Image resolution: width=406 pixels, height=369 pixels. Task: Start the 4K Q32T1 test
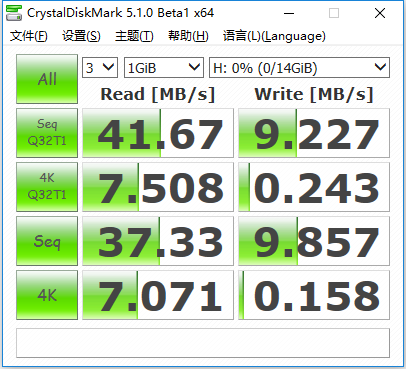pyautogui.click(x=47, y=187)
